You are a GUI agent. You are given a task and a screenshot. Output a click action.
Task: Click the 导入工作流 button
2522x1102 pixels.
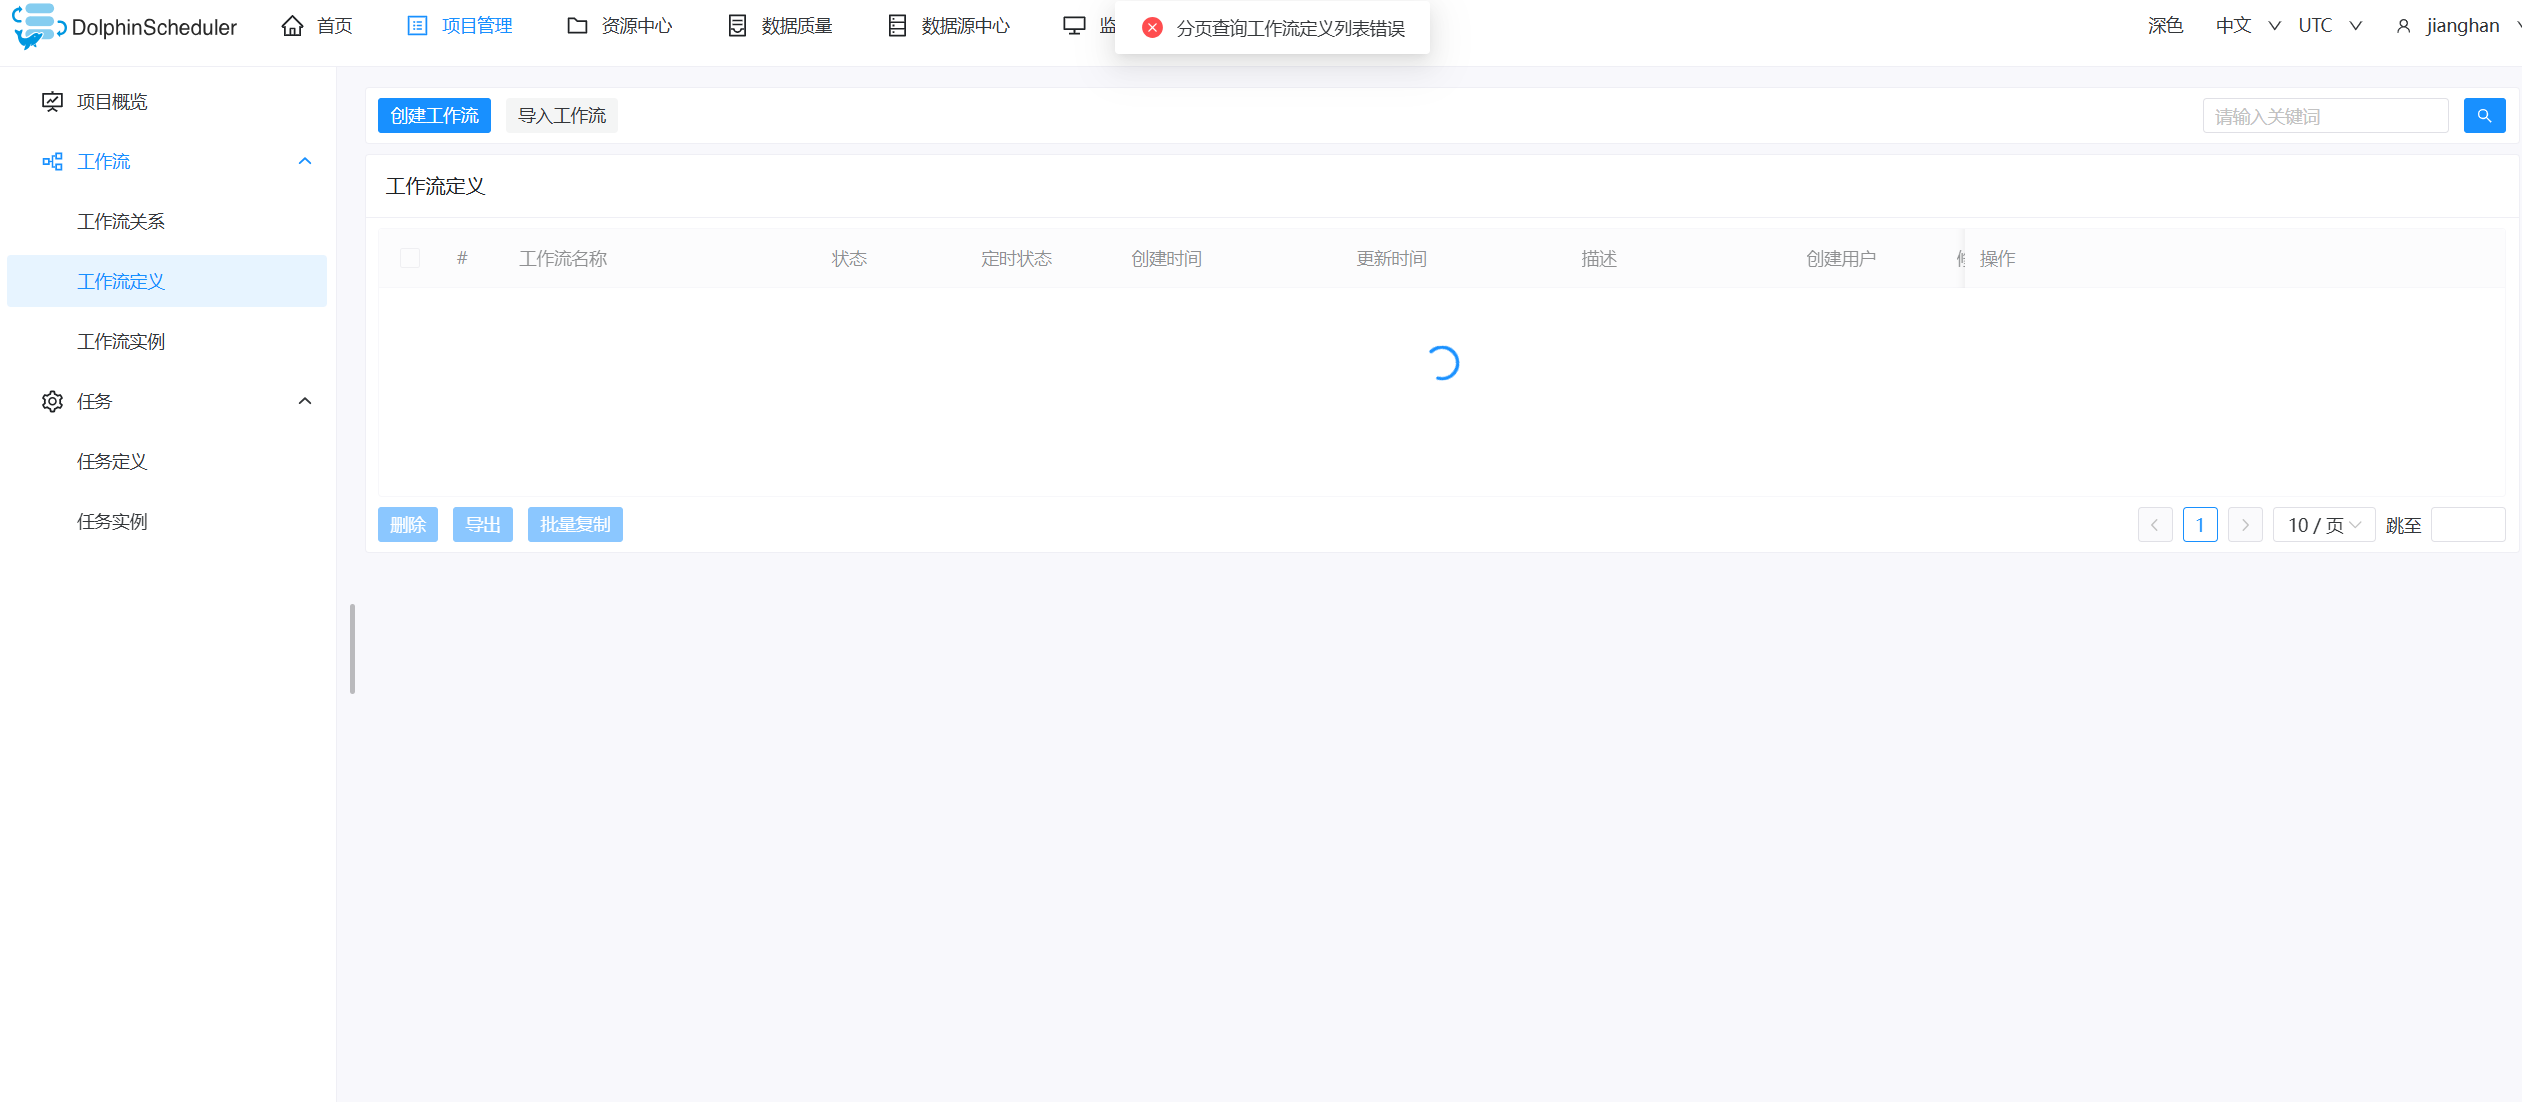[561, 116]
